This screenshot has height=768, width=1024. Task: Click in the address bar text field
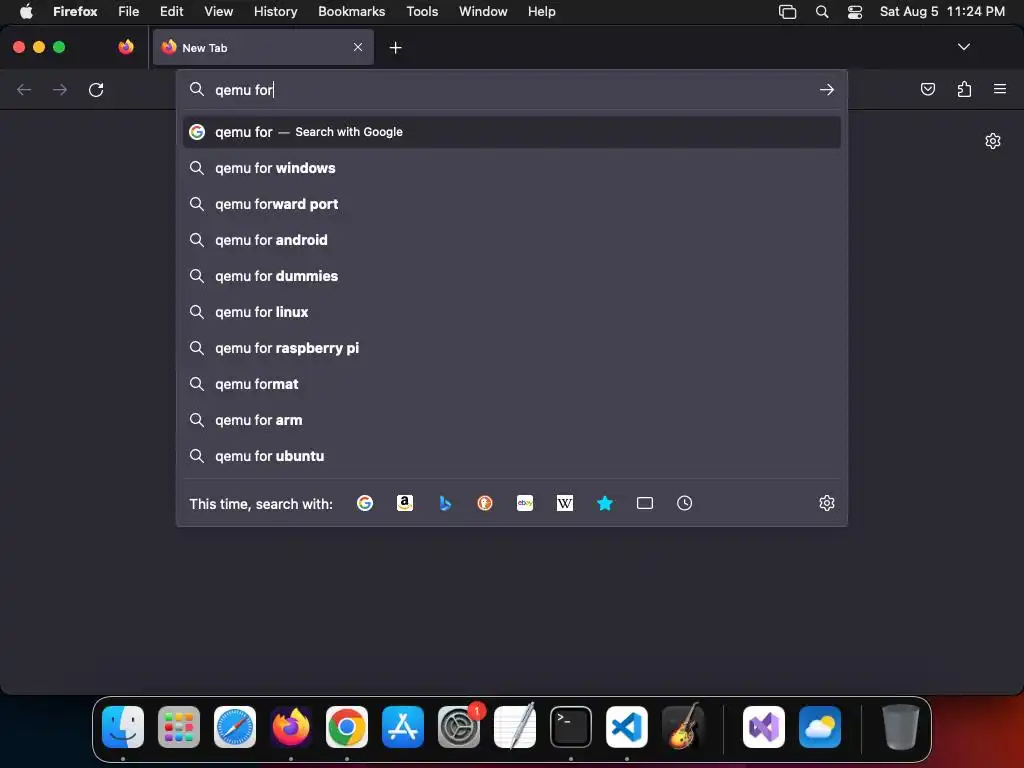(x=513, y=89)
